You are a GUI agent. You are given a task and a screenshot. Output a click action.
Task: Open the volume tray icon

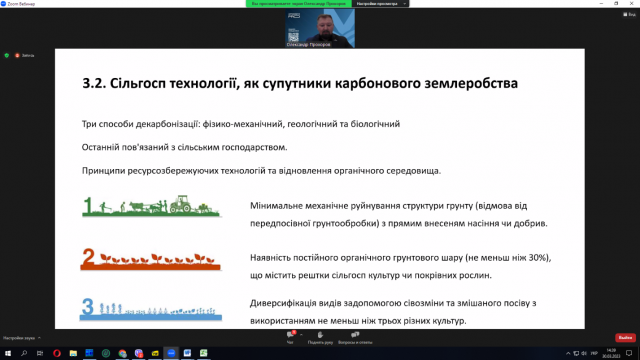584,353
